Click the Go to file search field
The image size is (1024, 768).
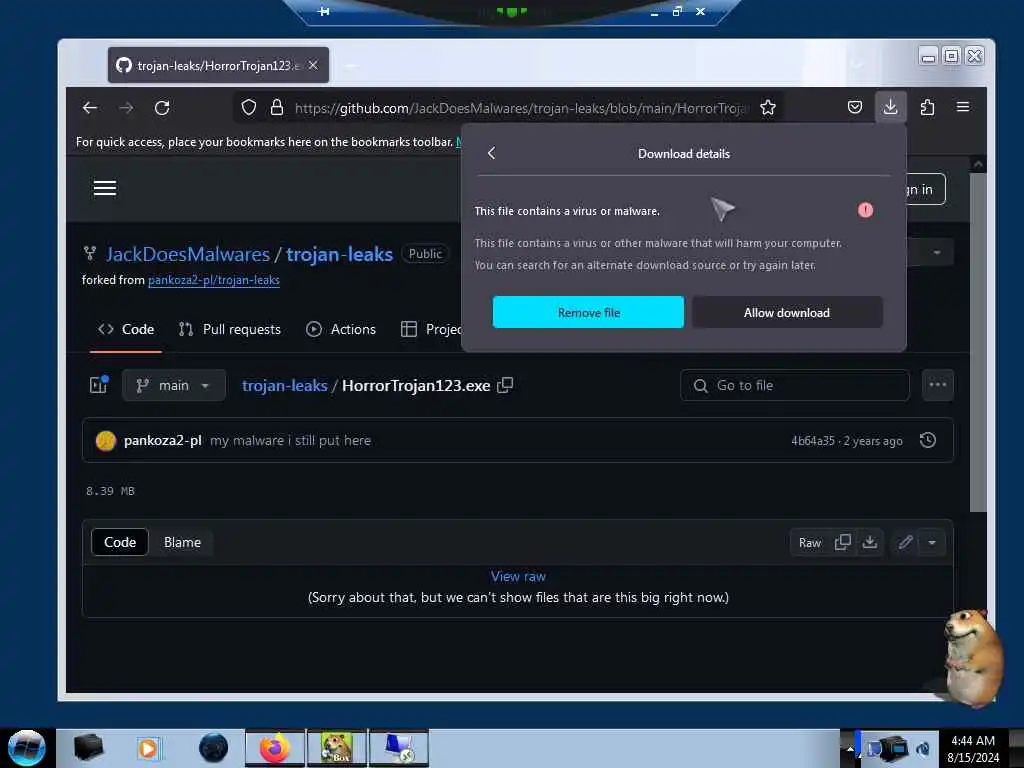795,385
